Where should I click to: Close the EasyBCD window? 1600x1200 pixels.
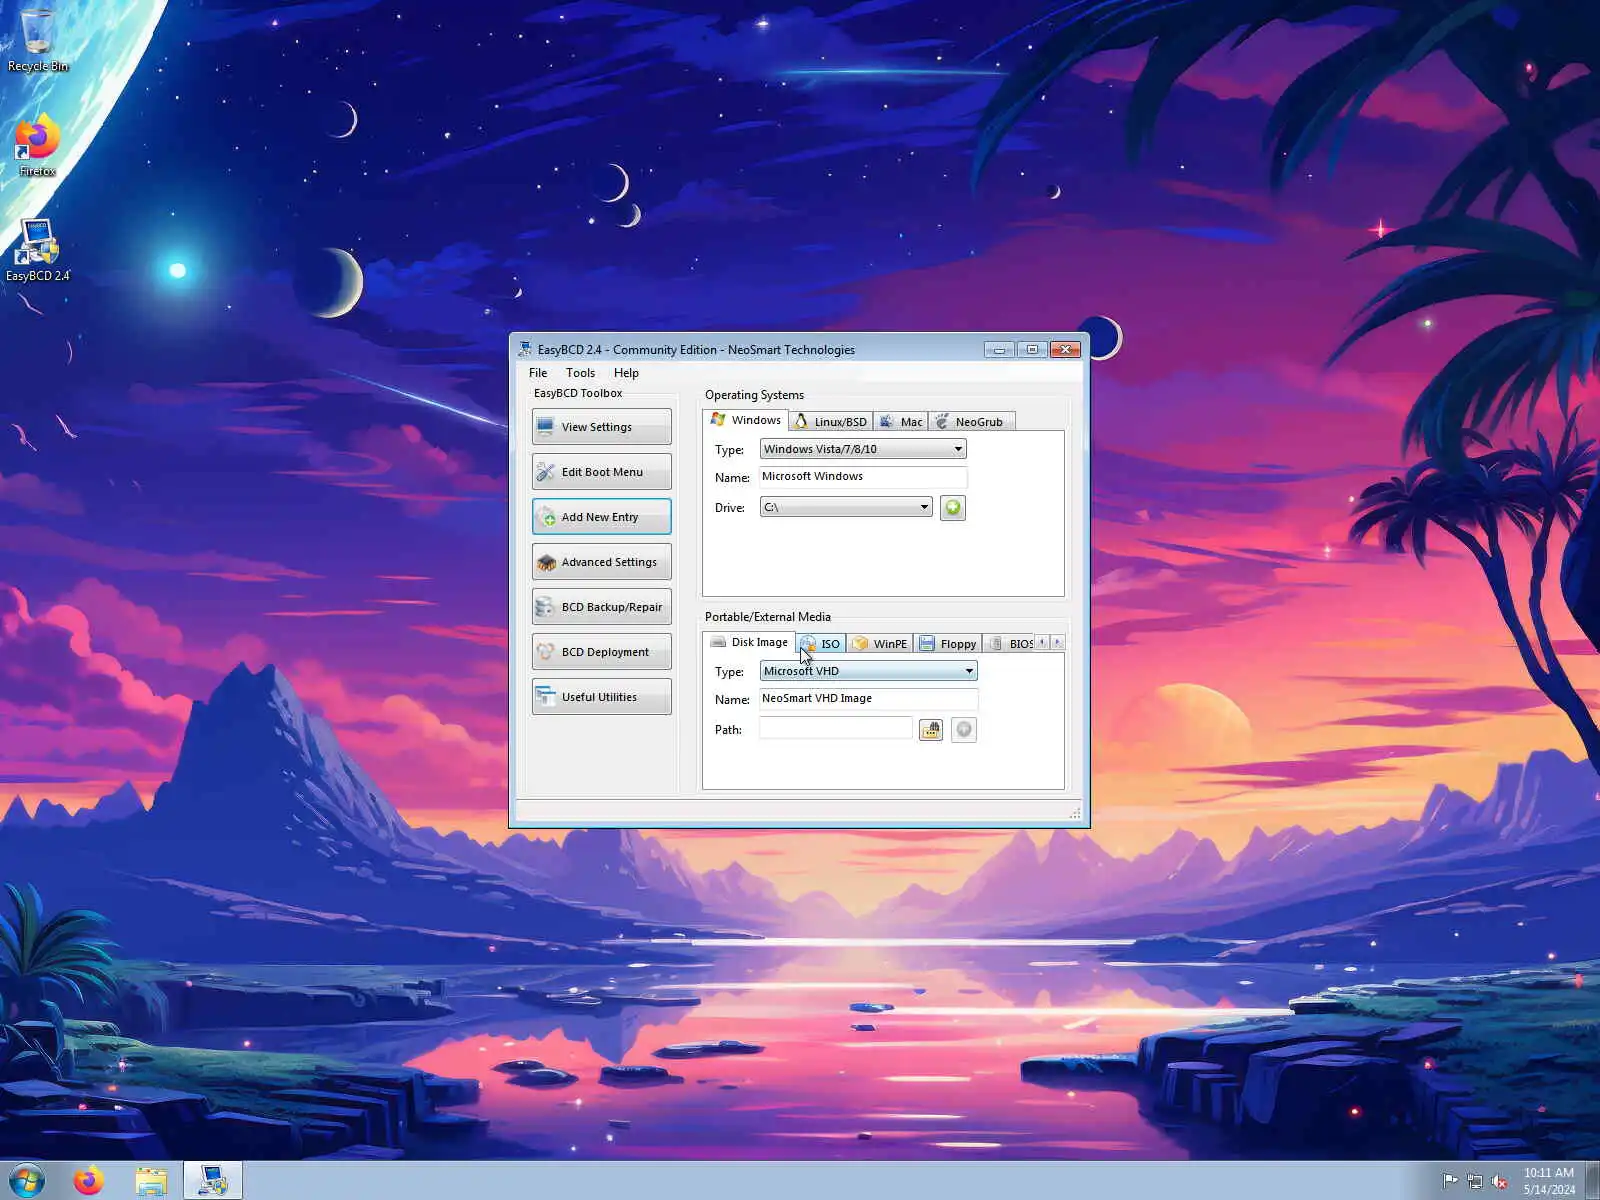1065,349
